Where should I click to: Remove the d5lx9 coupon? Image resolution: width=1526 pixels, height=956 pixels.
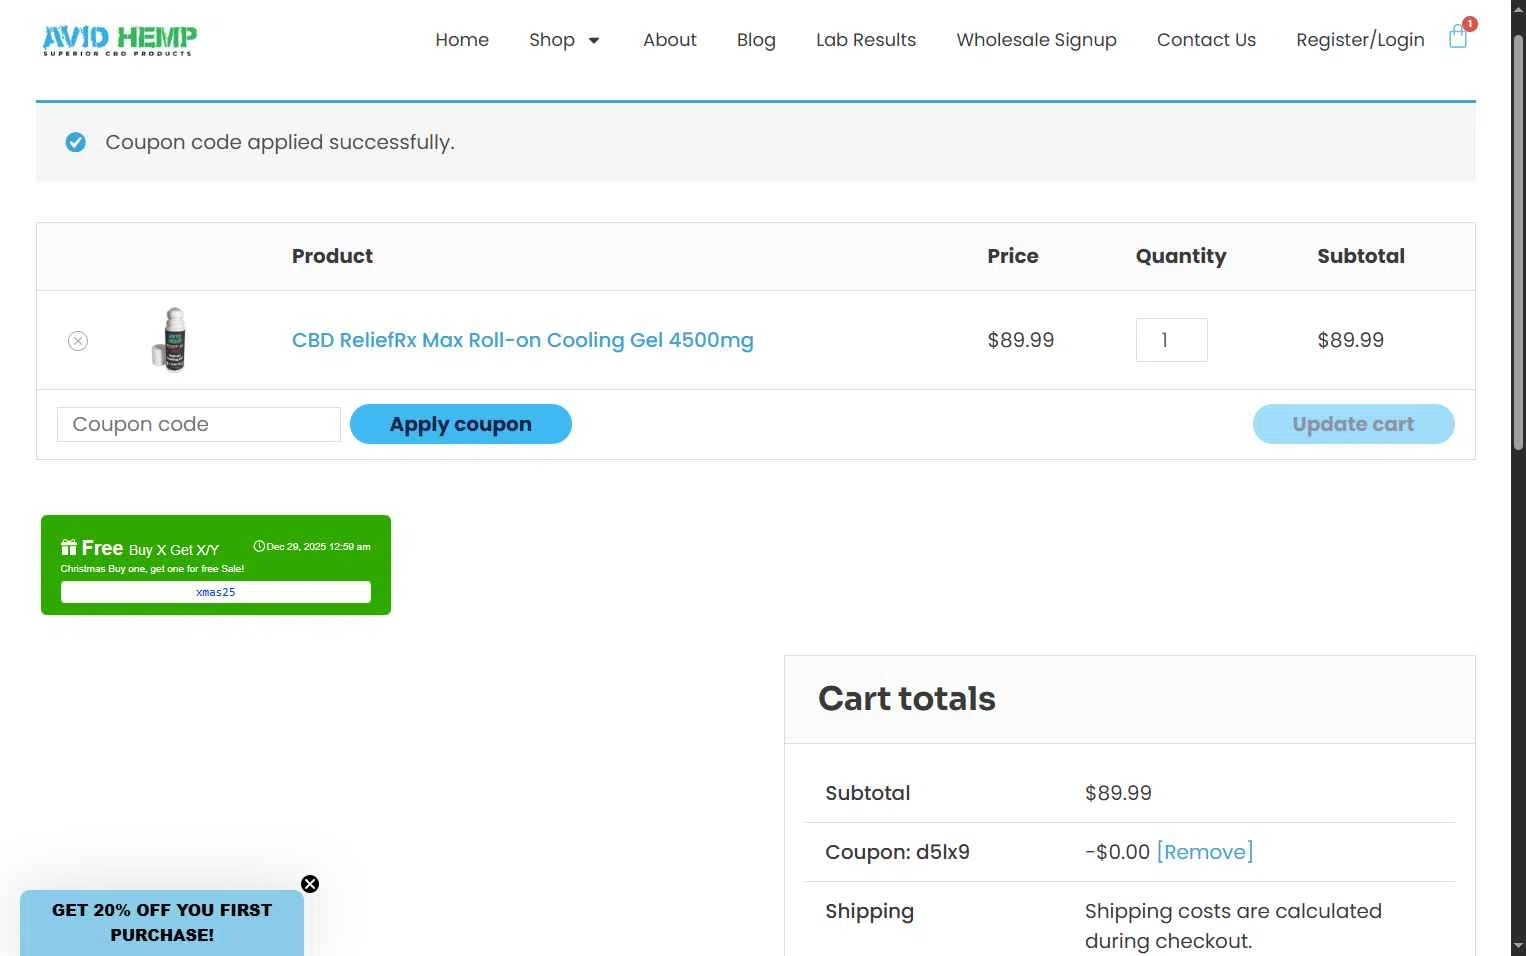point(1205,852)
